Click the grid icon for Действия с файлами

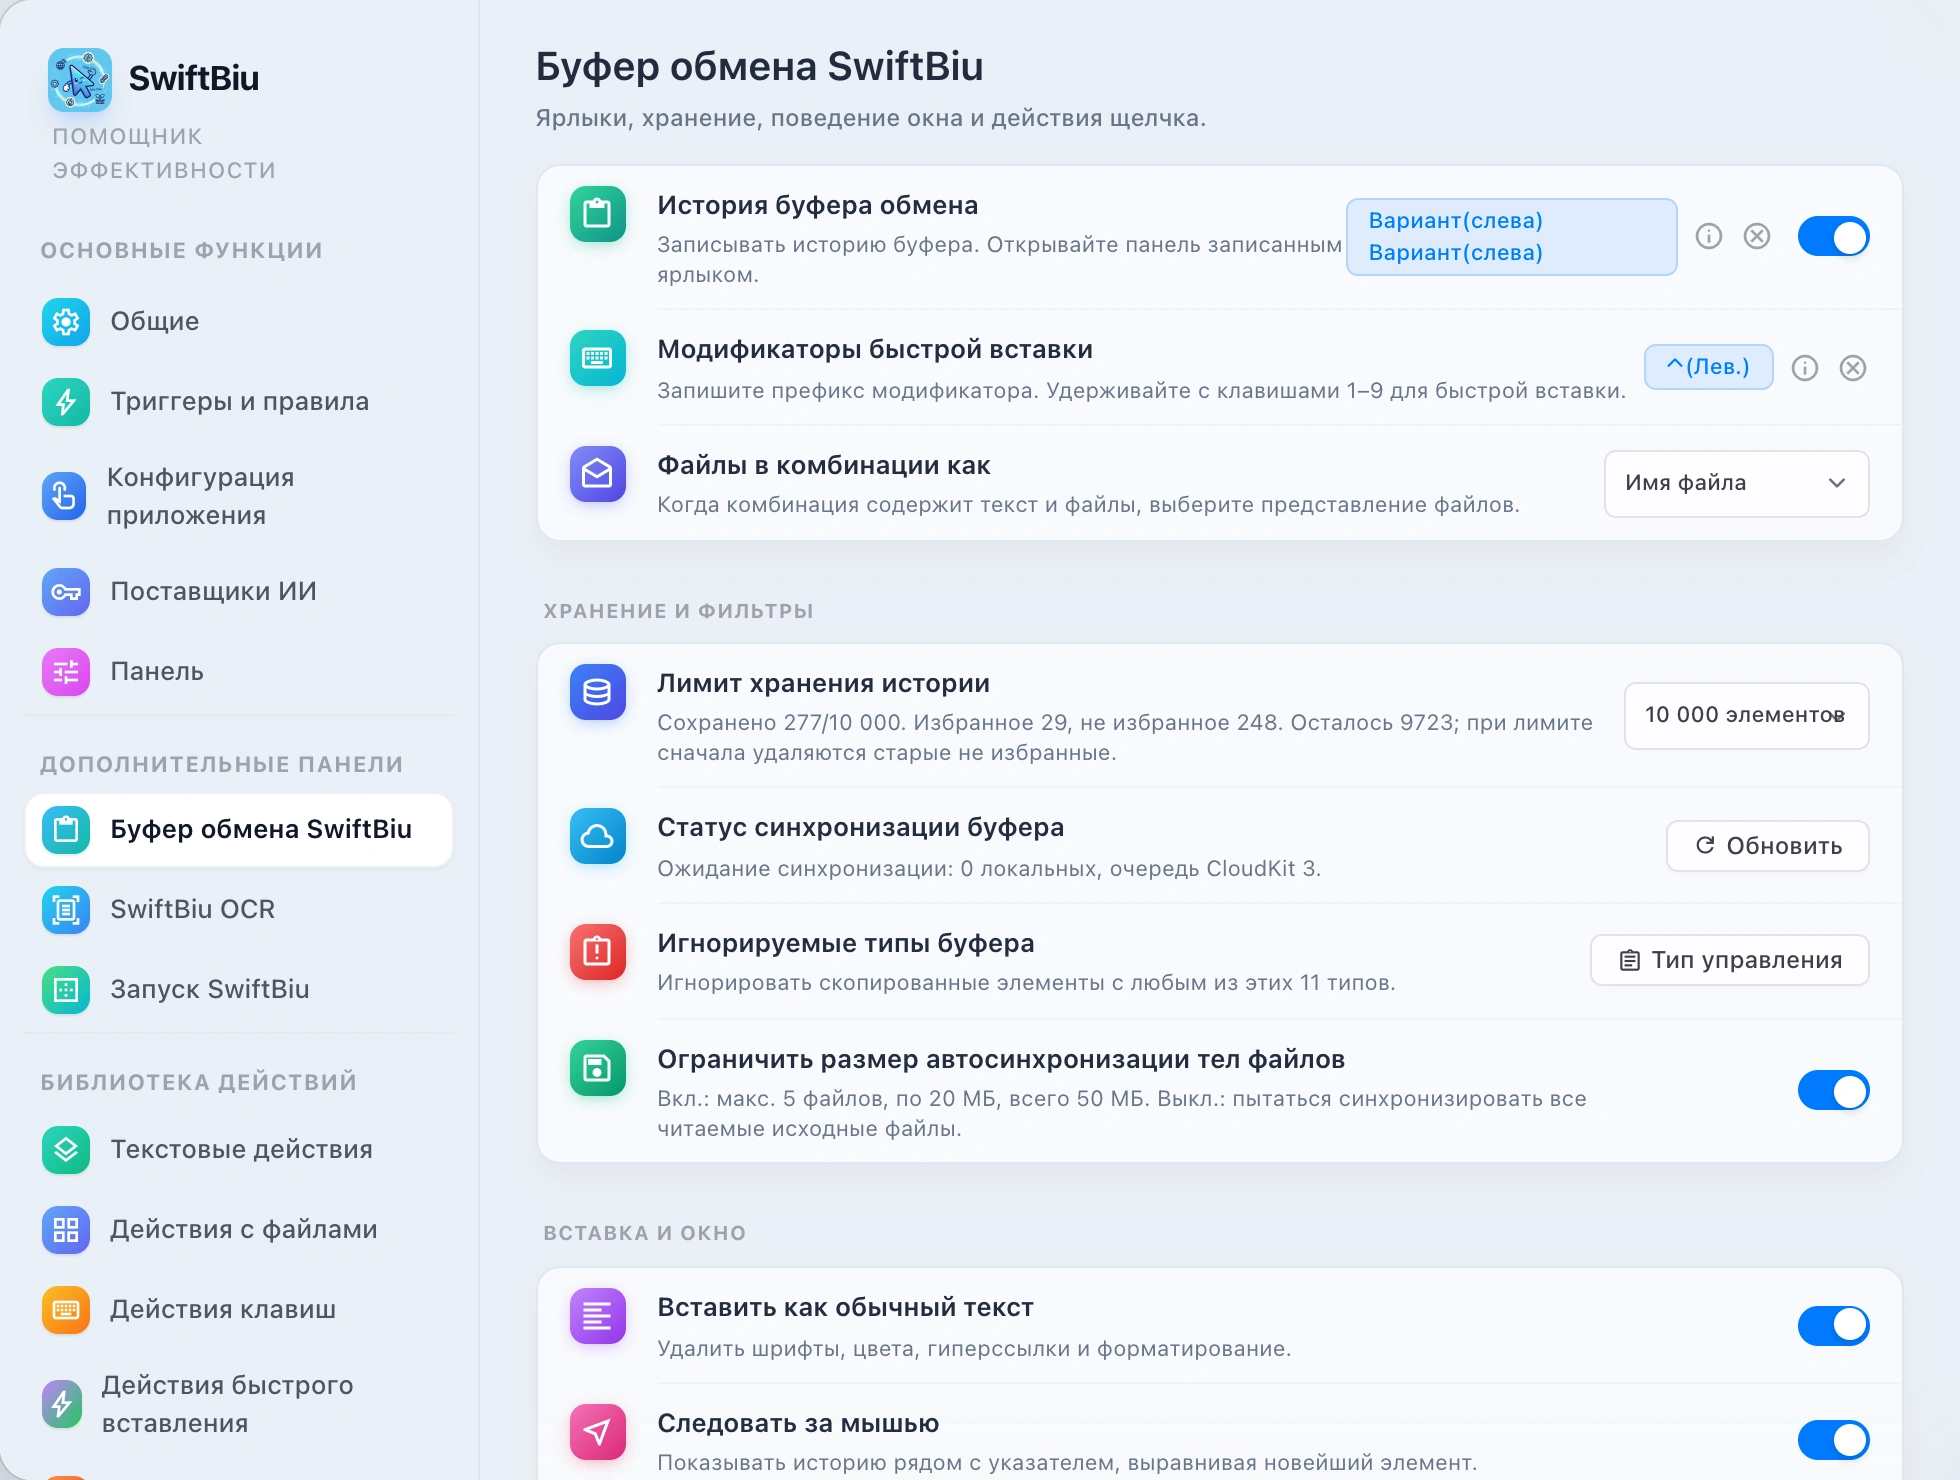pos(66,1230)
